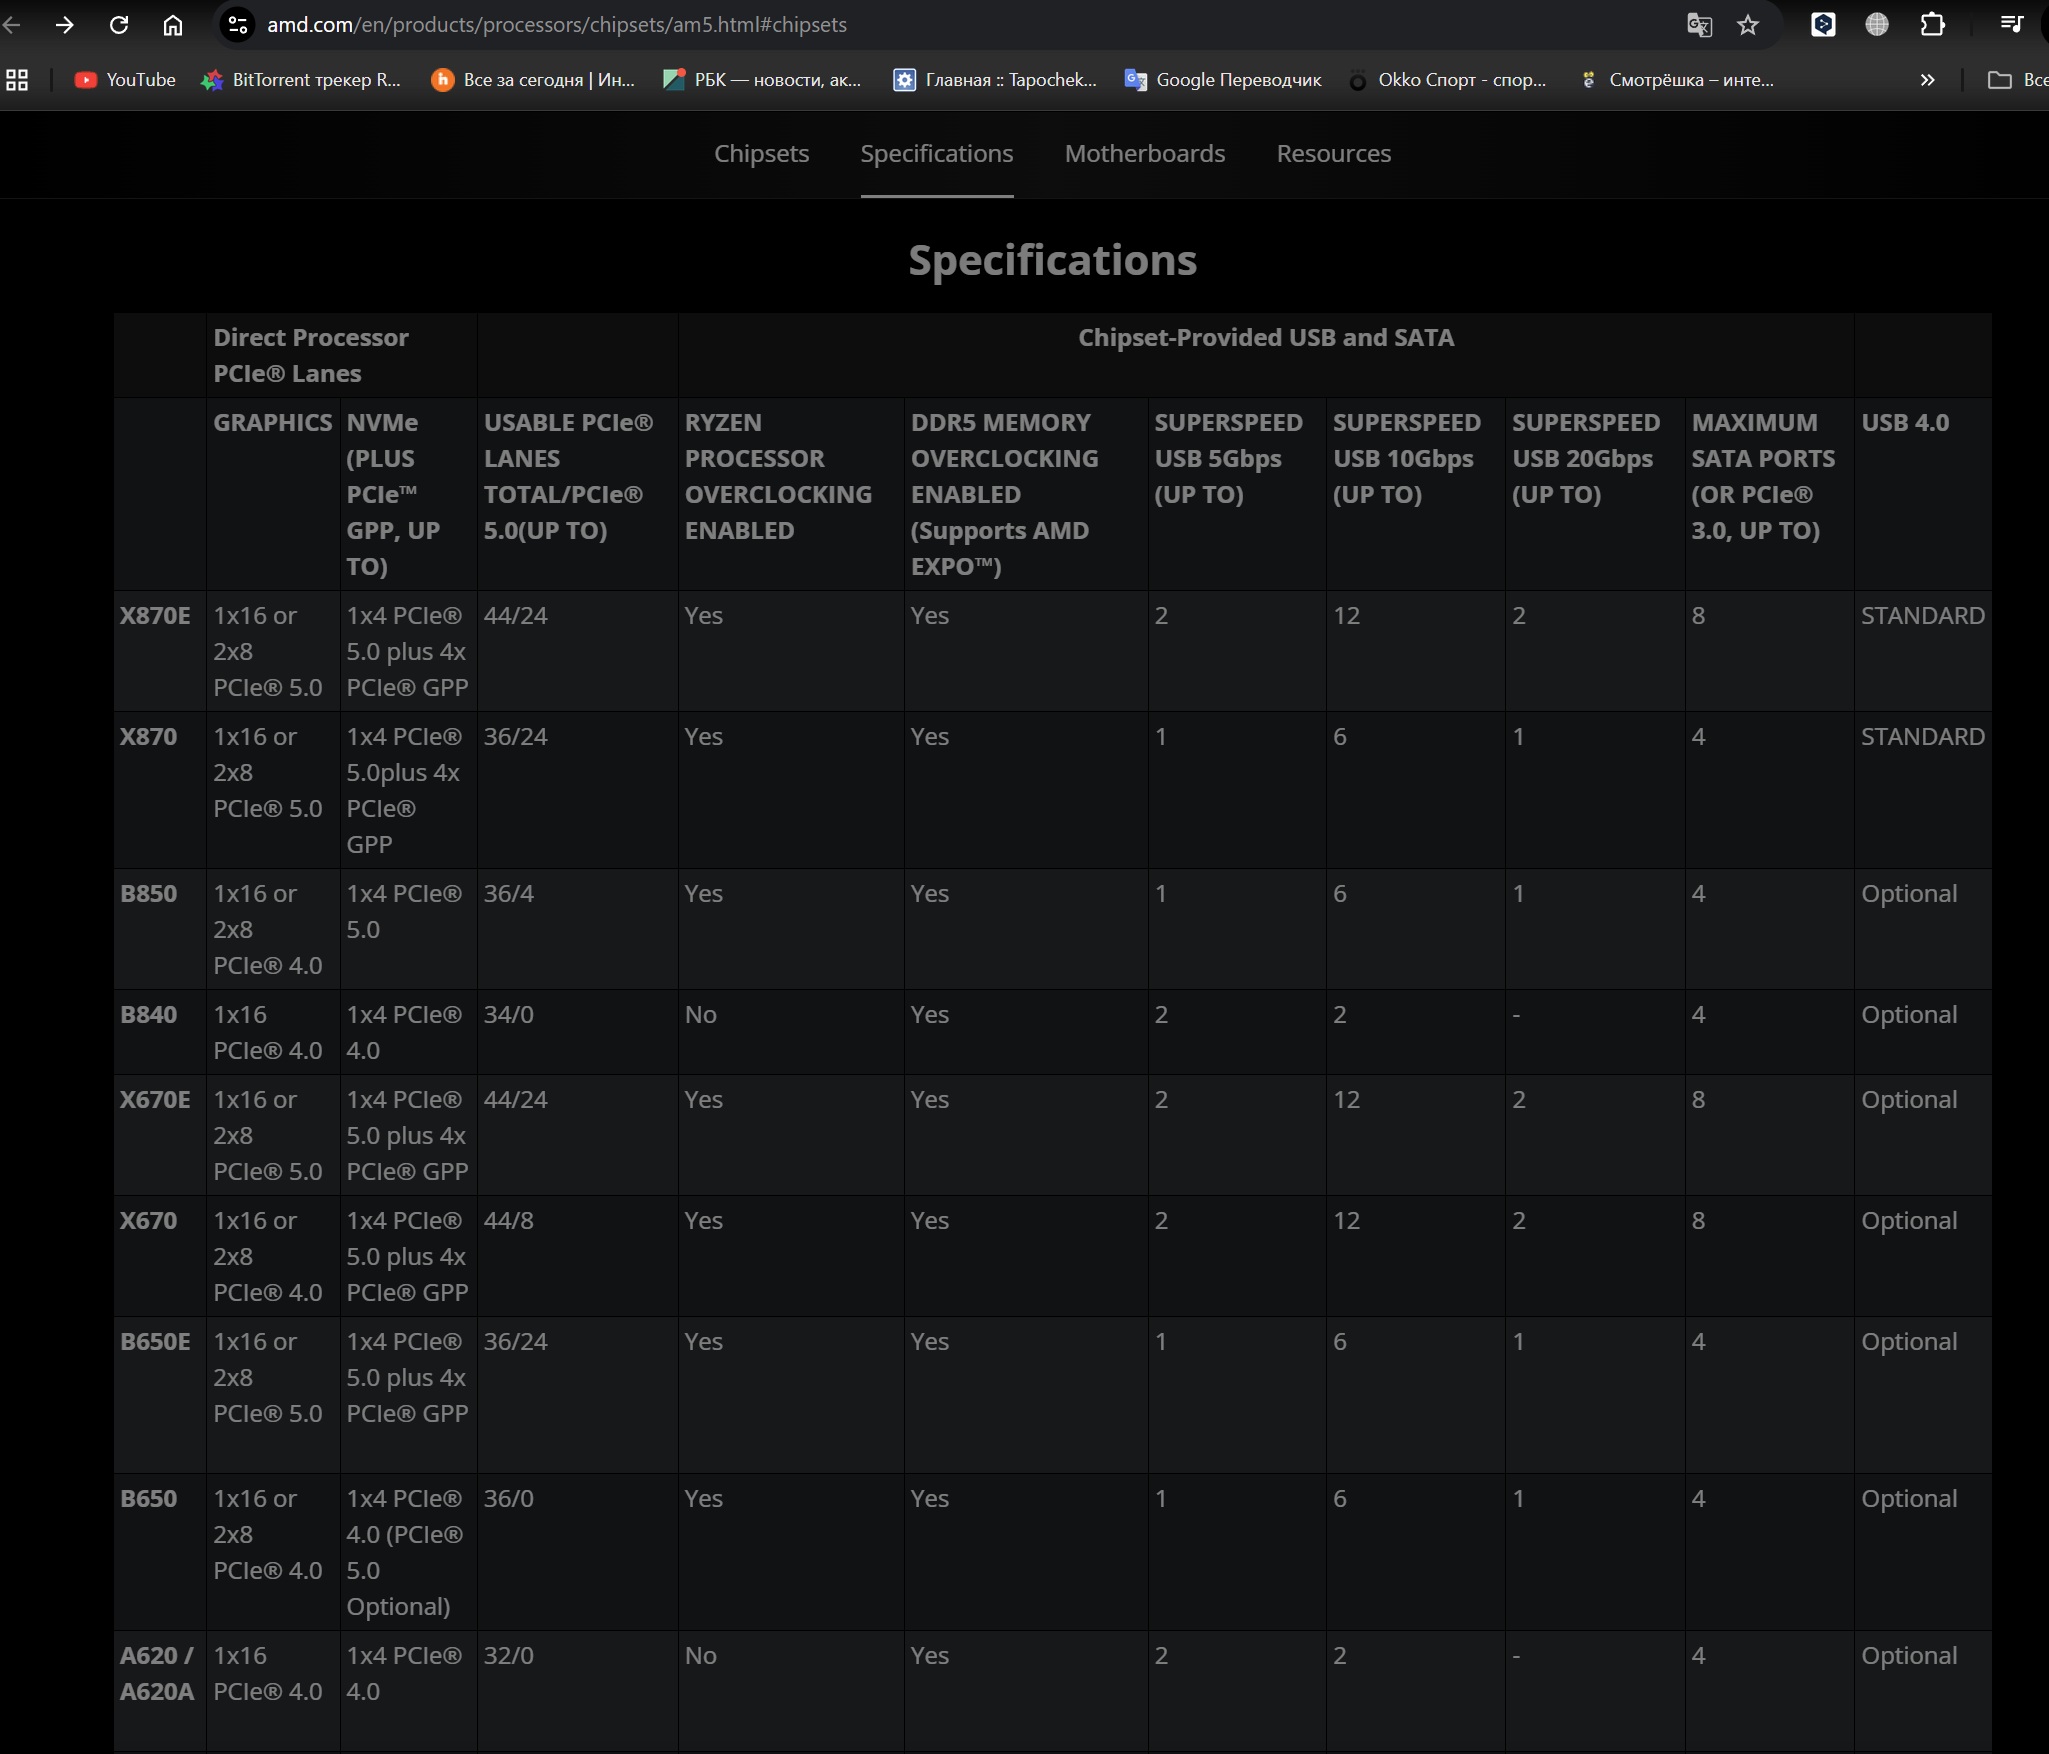Open site information icon in address bar
Viewport: 2049px width, 1754px height.
[x=238, y=25]
